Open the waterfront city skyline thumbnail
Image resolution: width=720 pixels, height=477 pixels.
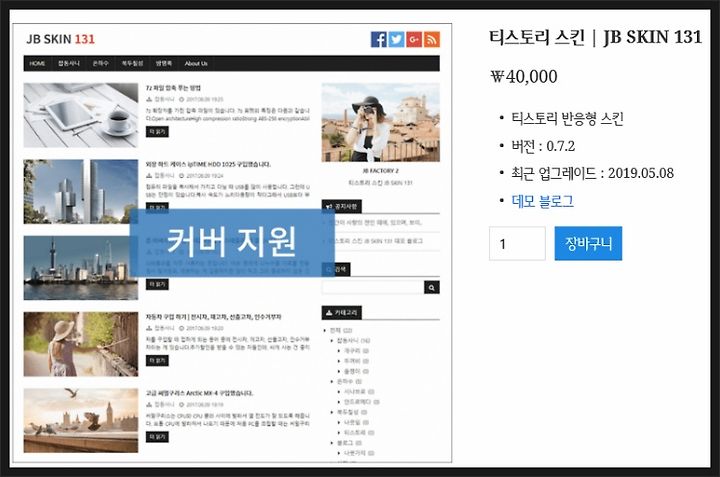81,268
